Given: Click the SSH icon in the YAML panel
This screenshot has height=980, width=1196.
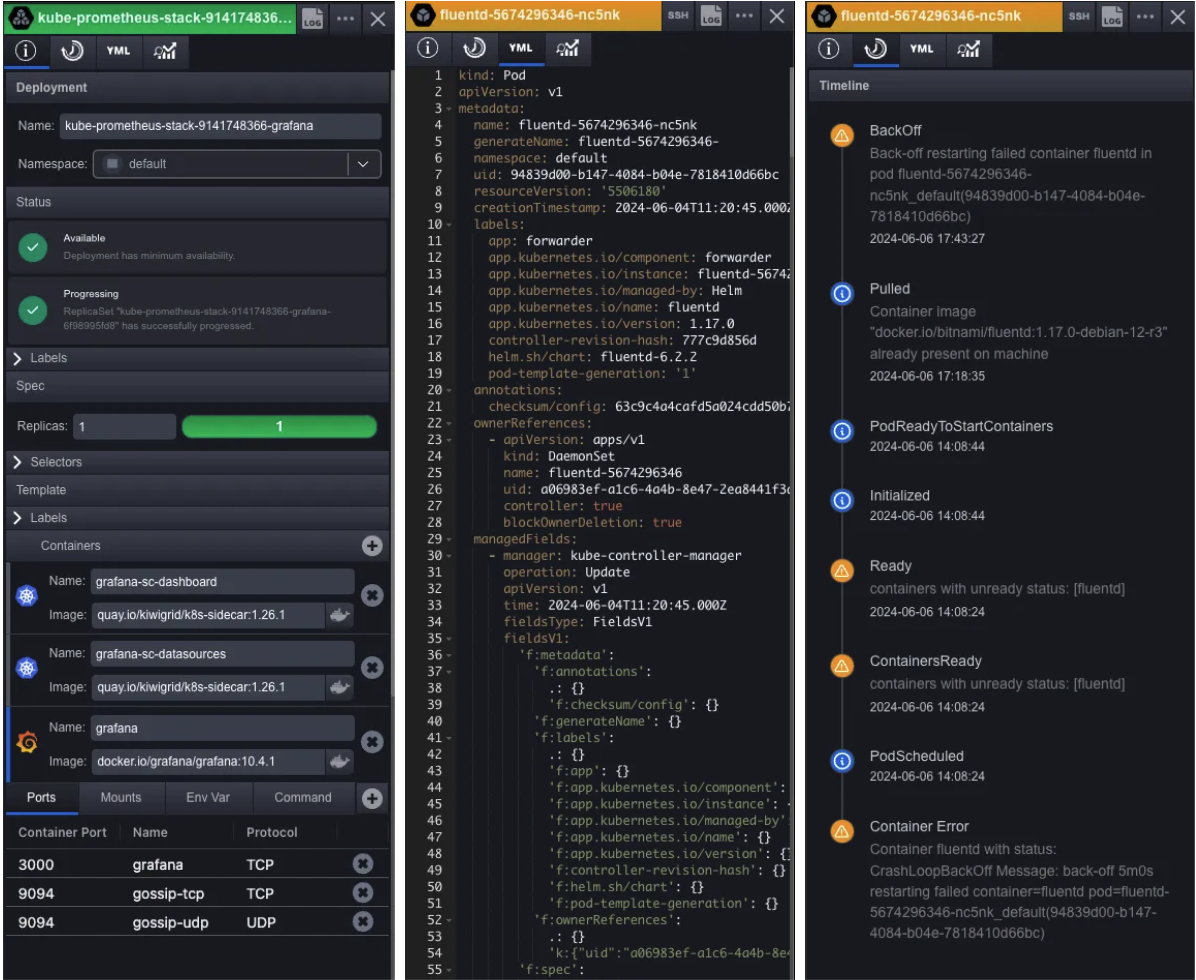Looking at the screenshot, I should (677, 17).
